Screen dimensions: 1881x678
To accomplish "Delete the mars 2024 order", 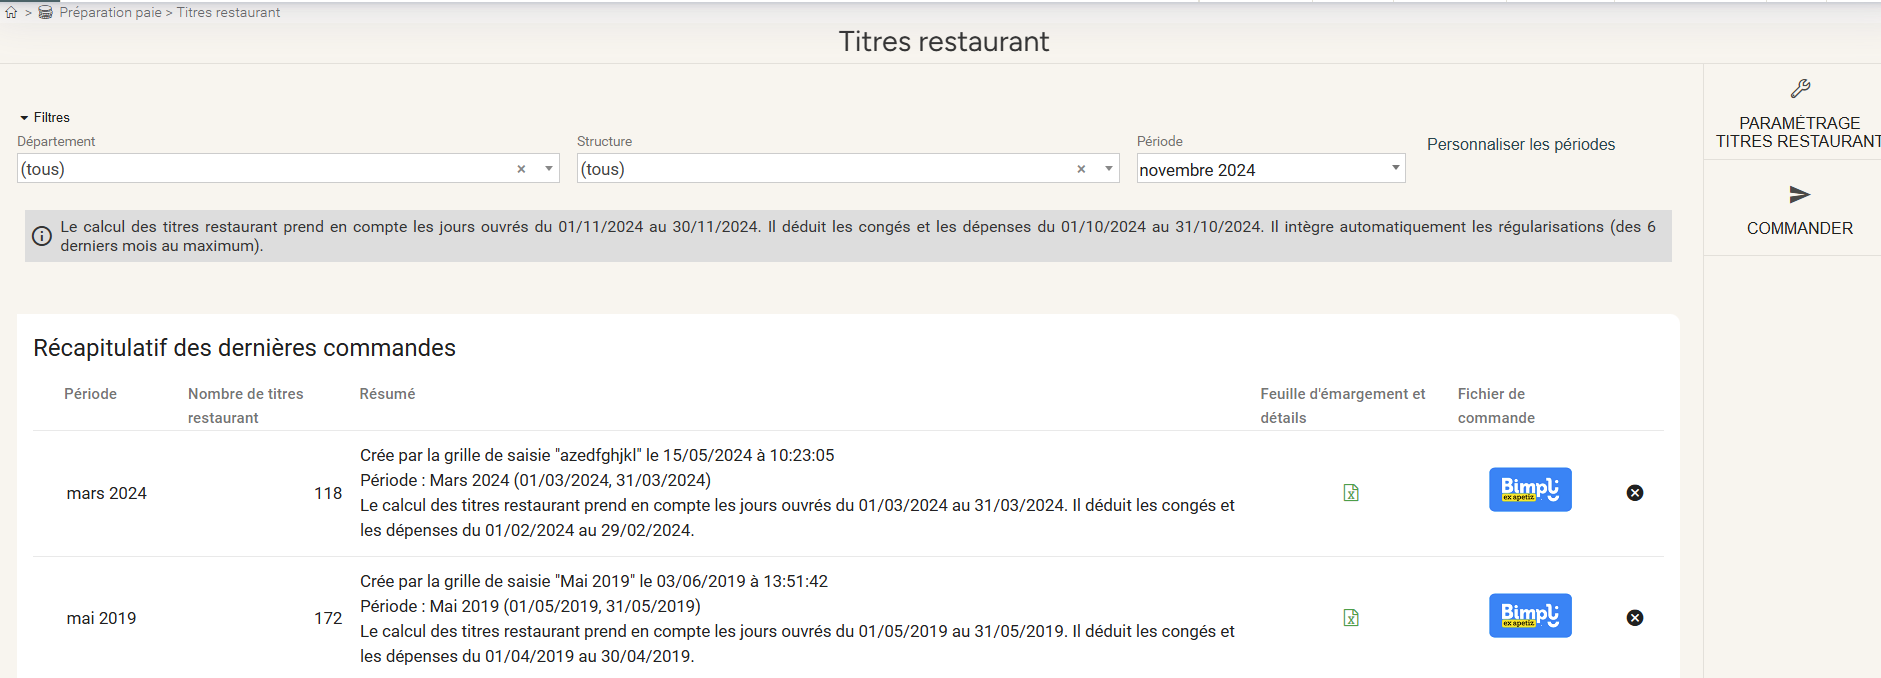I will [x=1635, y=493].
